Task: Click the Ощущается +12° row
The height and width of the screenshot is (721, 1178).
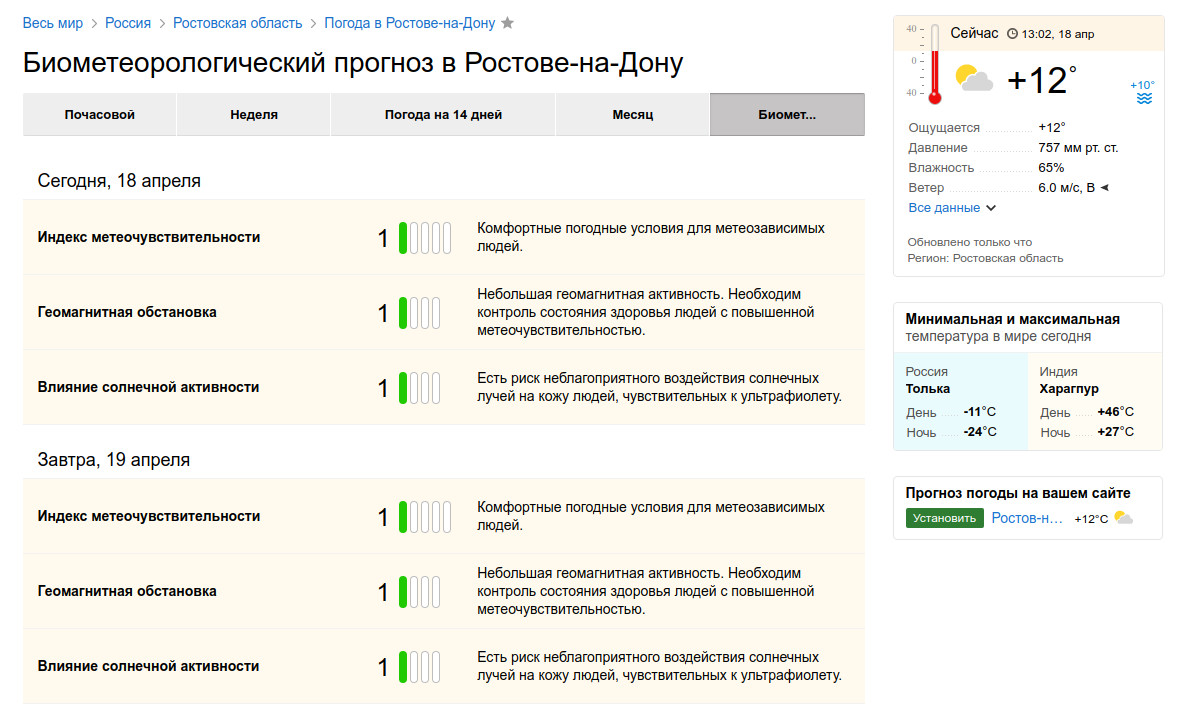Action: pyautogui.click(x=986, y=128)
